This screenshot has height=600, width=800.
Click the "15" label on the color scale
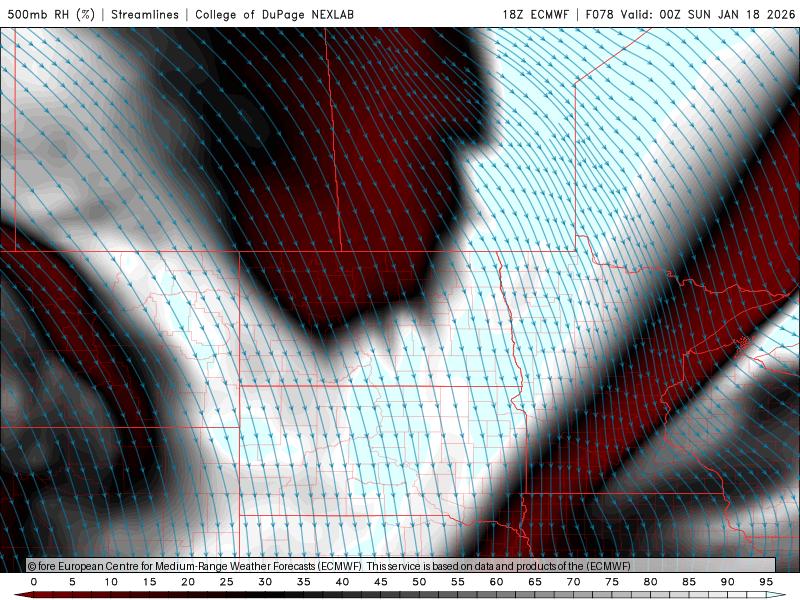pyautogui.click(x=149, y=582)
